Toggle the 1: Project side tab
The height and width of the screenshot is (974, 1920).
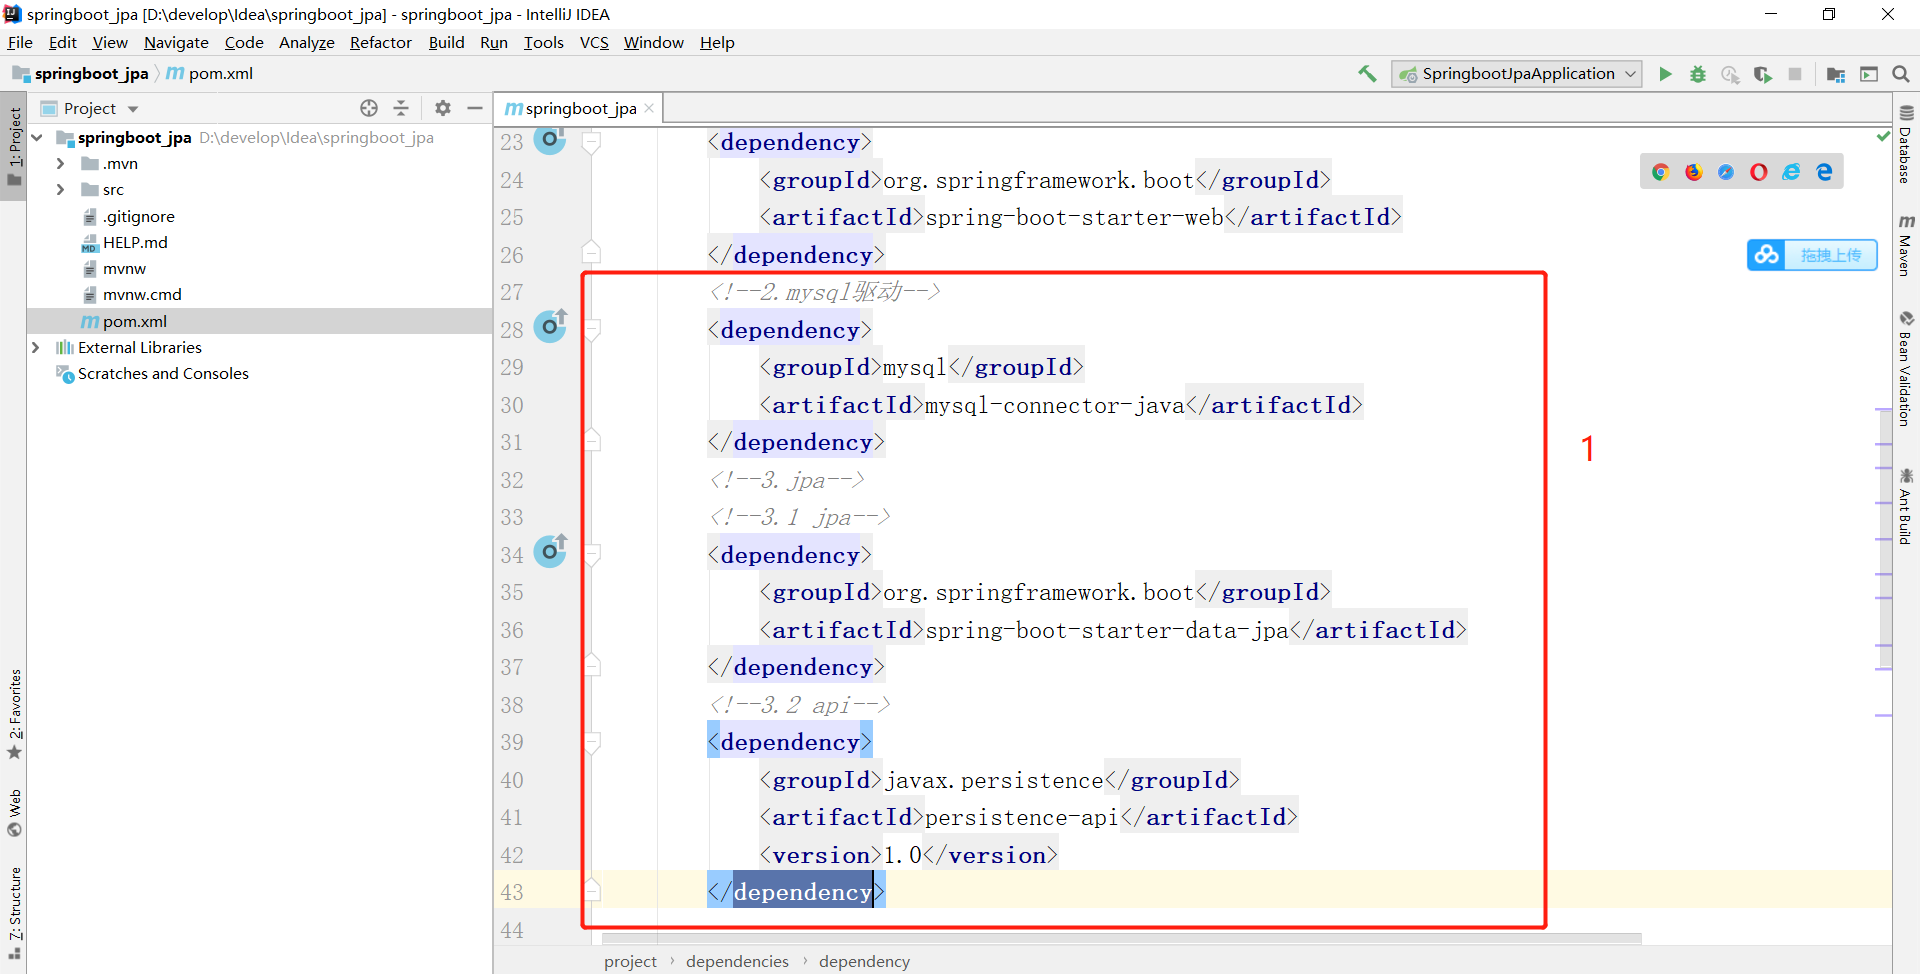[14, 146]
